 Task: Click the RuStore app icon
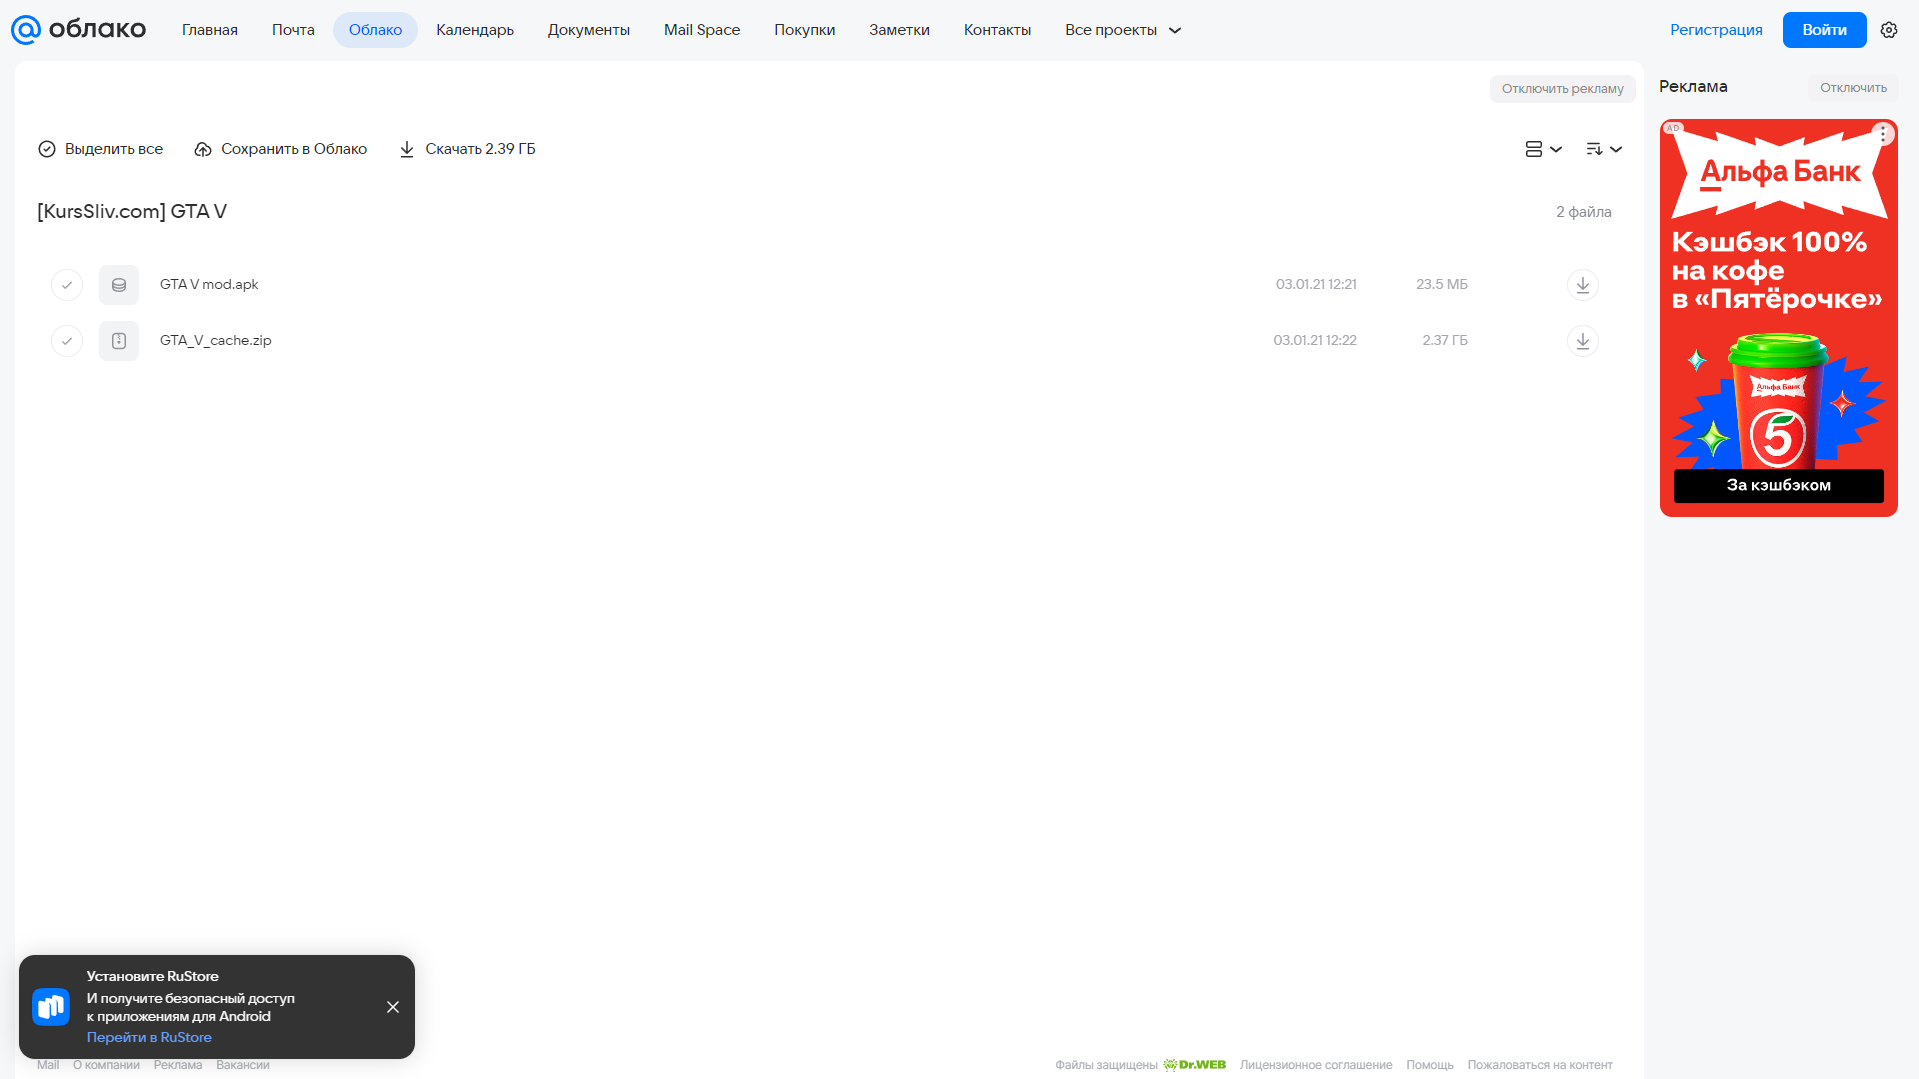pos(51,1007)
